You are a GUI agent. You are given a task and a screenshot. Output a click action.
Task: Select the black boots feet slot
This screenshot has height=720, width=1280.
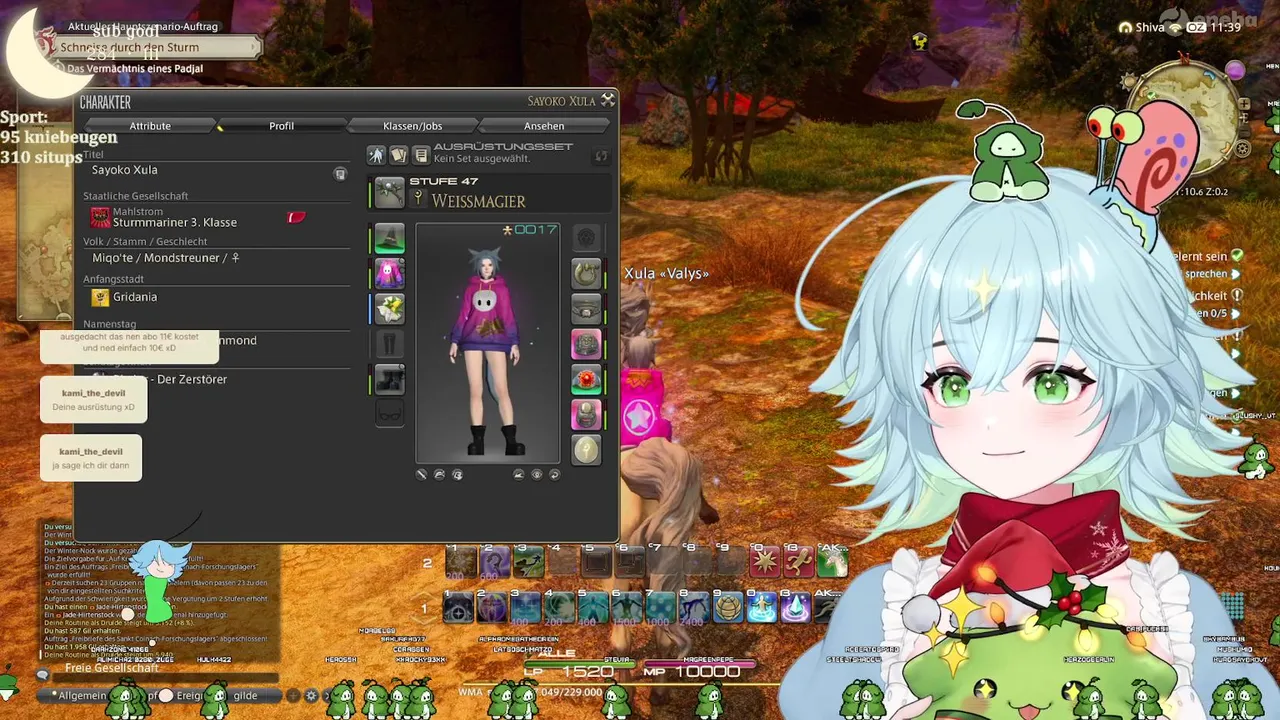click(389, 379)
